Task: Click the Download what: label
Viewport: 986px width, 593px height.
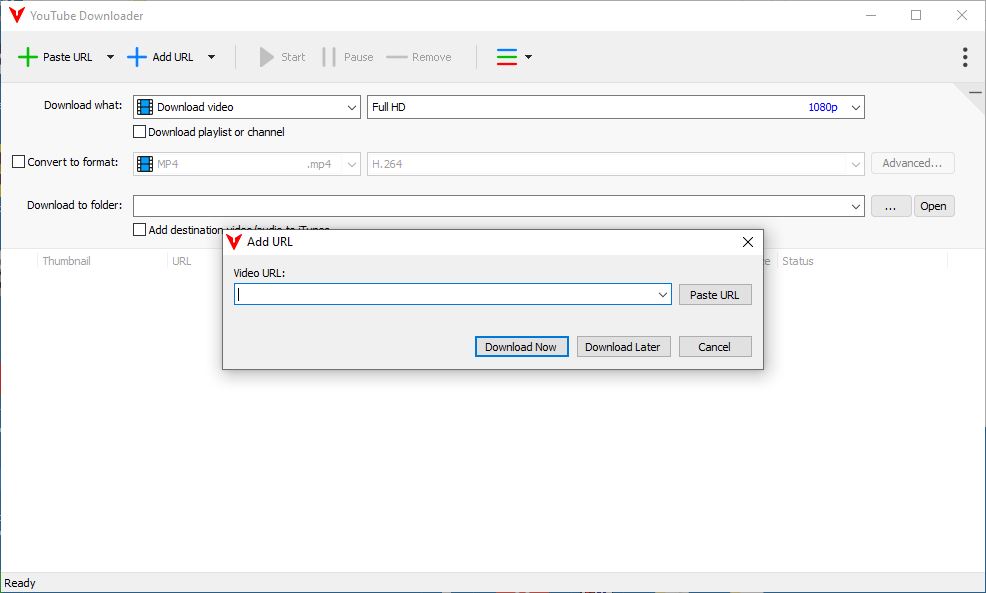Action: coord(83,105)
